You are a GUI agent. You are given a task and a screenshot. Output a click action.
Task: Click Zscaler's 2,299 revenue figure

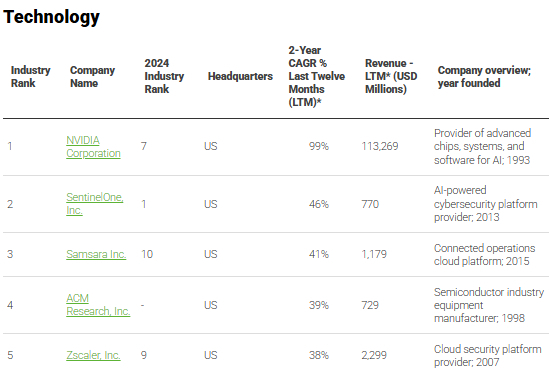coord(374,355)
